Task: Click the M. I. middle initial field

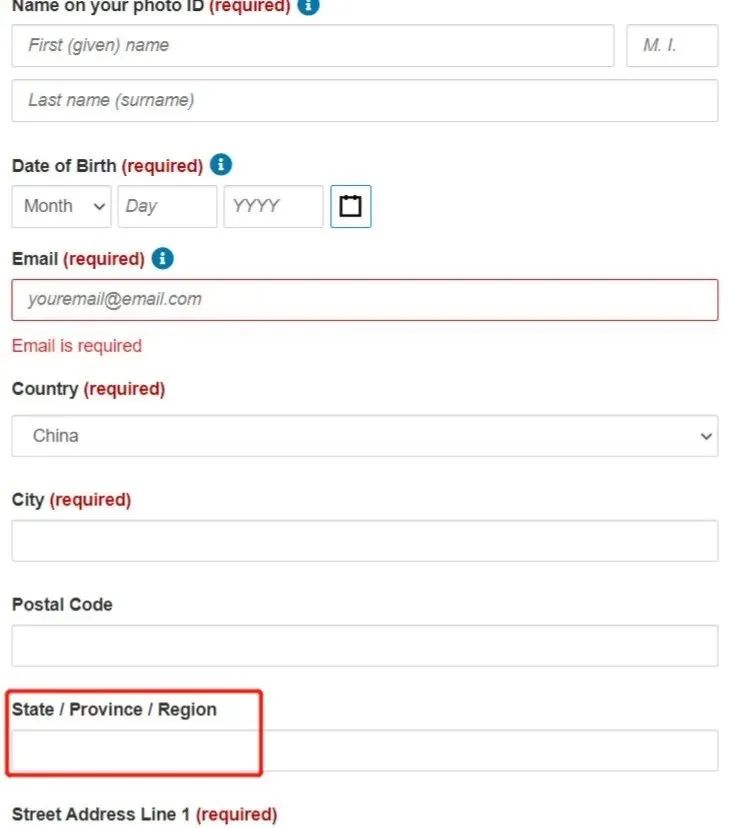Action: [672, 45]
